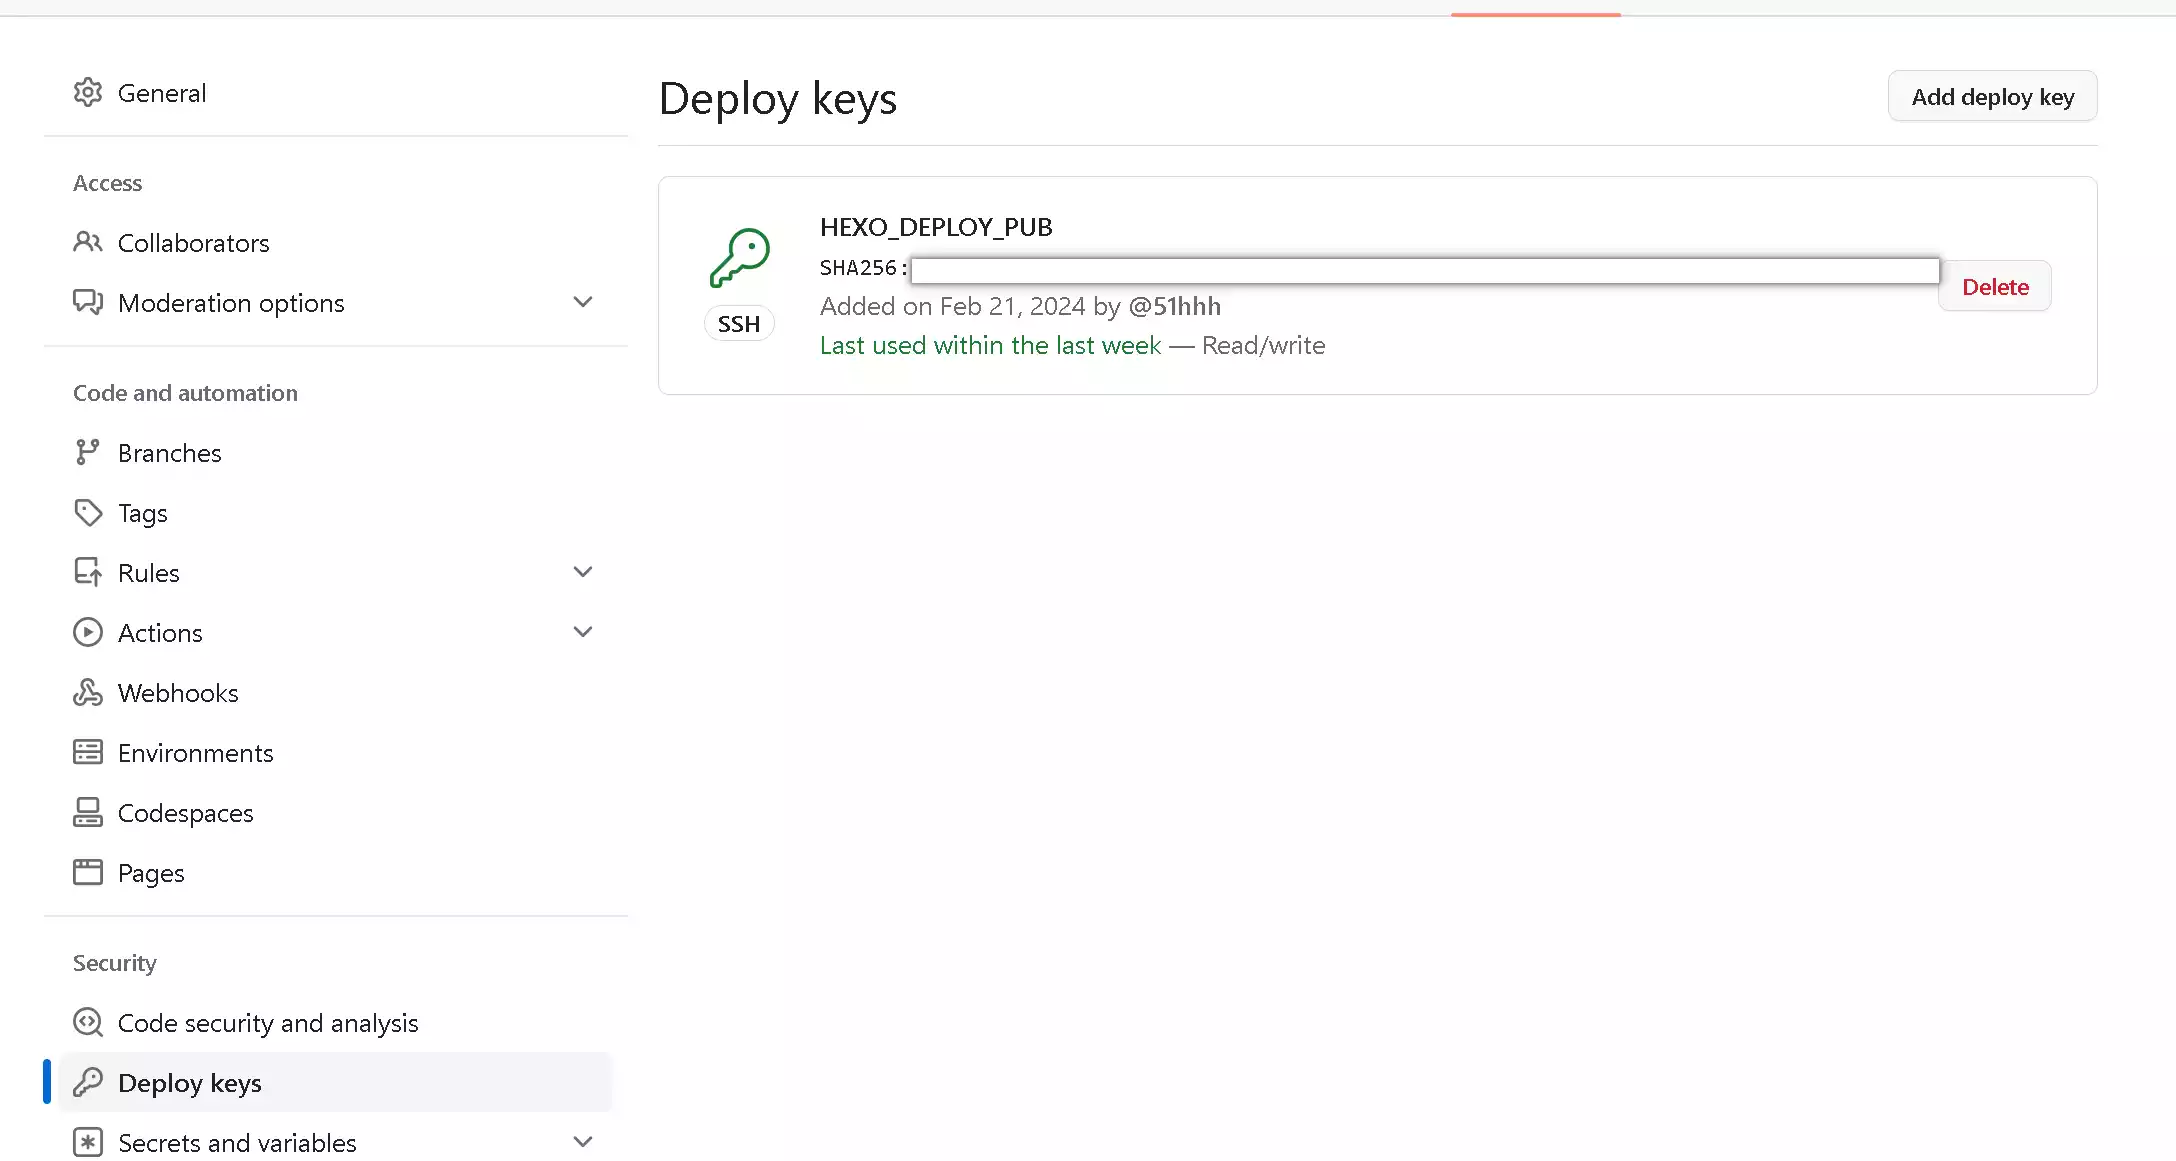Screen dimensions: 2176x1161
Task: Expand the Moderation options chevron
Action: [x=583, y=302]
